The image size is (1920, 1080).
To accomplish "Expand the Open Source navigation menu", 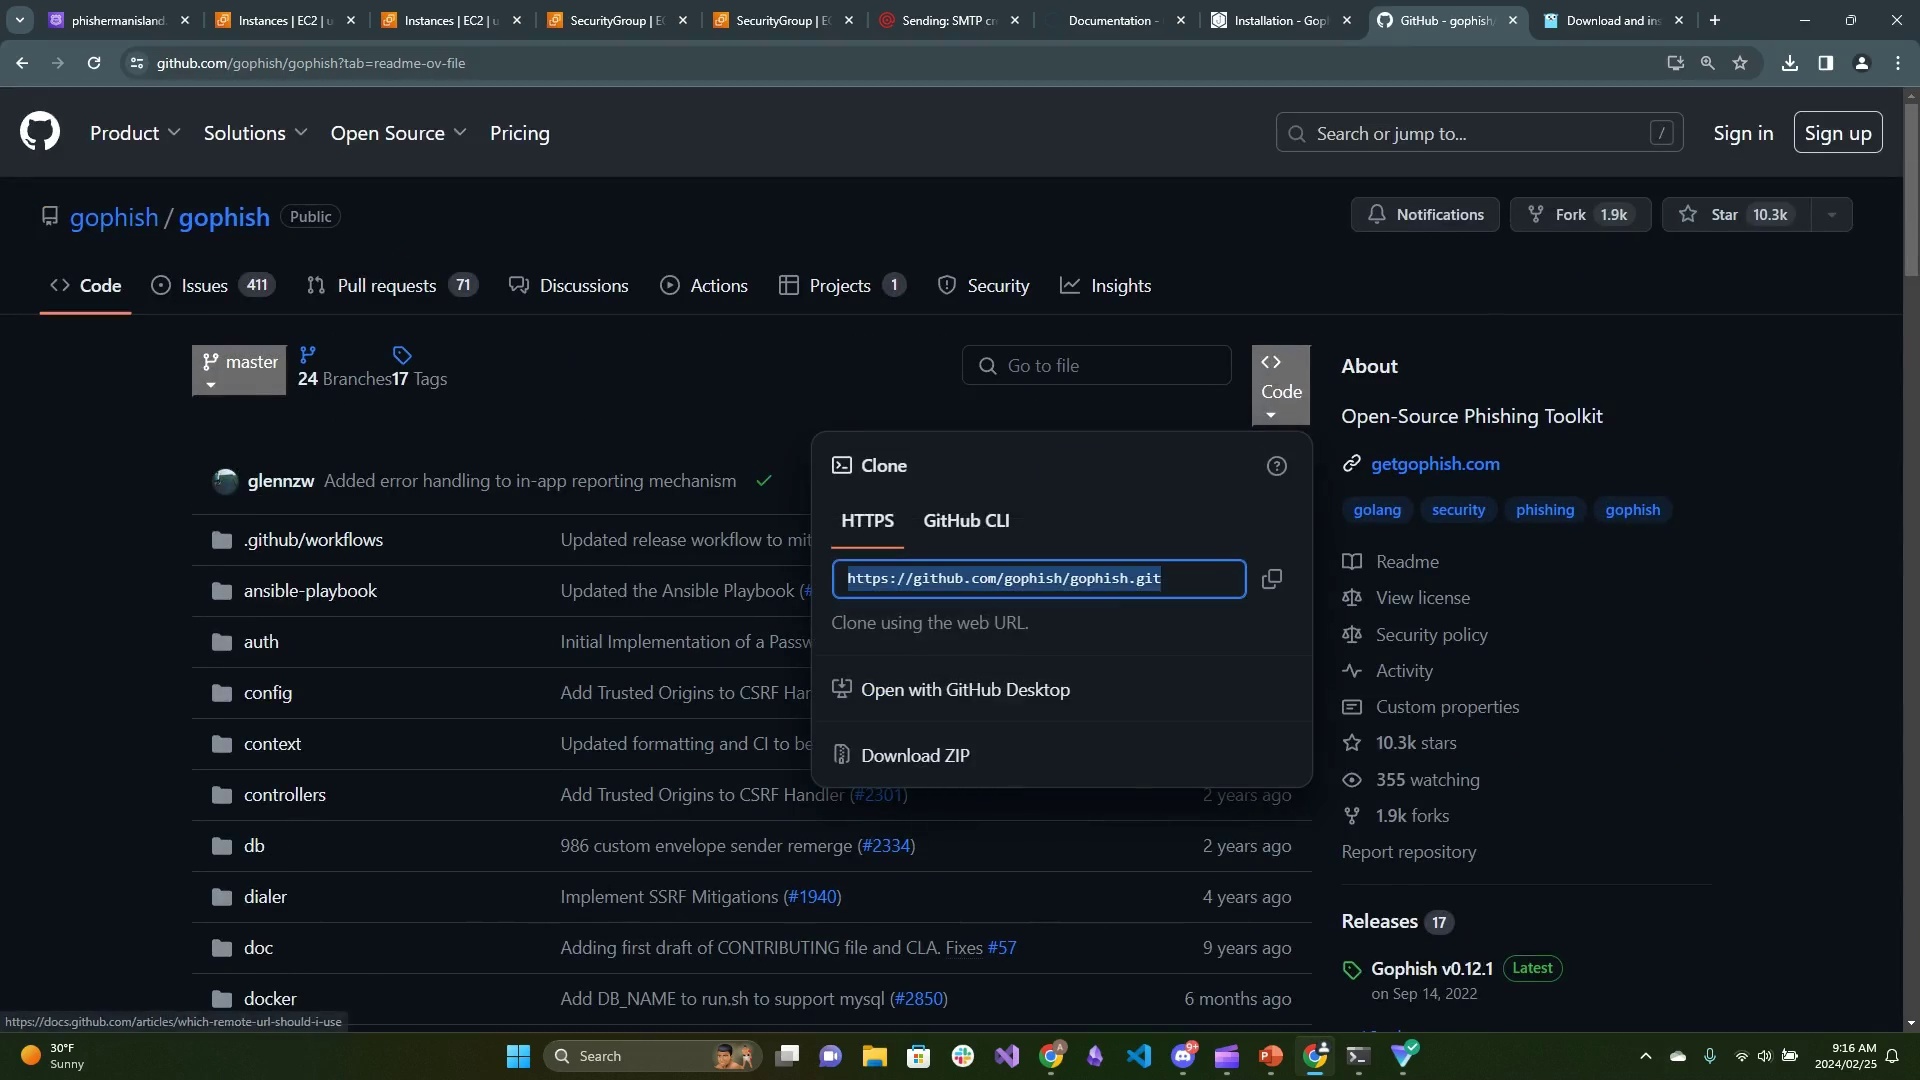I will click(398, 133).
